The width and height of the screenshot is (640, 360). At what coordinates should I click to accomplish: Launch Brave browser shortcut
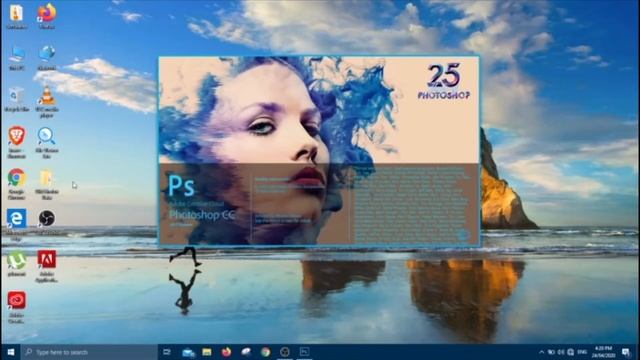coord(16,142)
